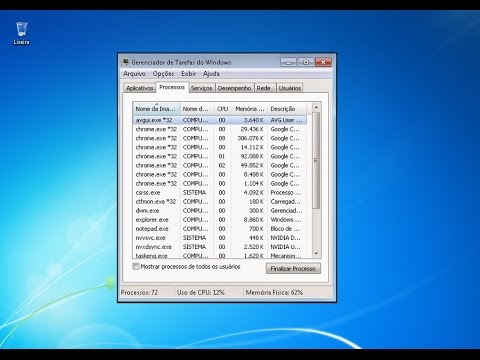Sort by Nome da Imagem column header
Screen dimensions: 480x360
156,109
